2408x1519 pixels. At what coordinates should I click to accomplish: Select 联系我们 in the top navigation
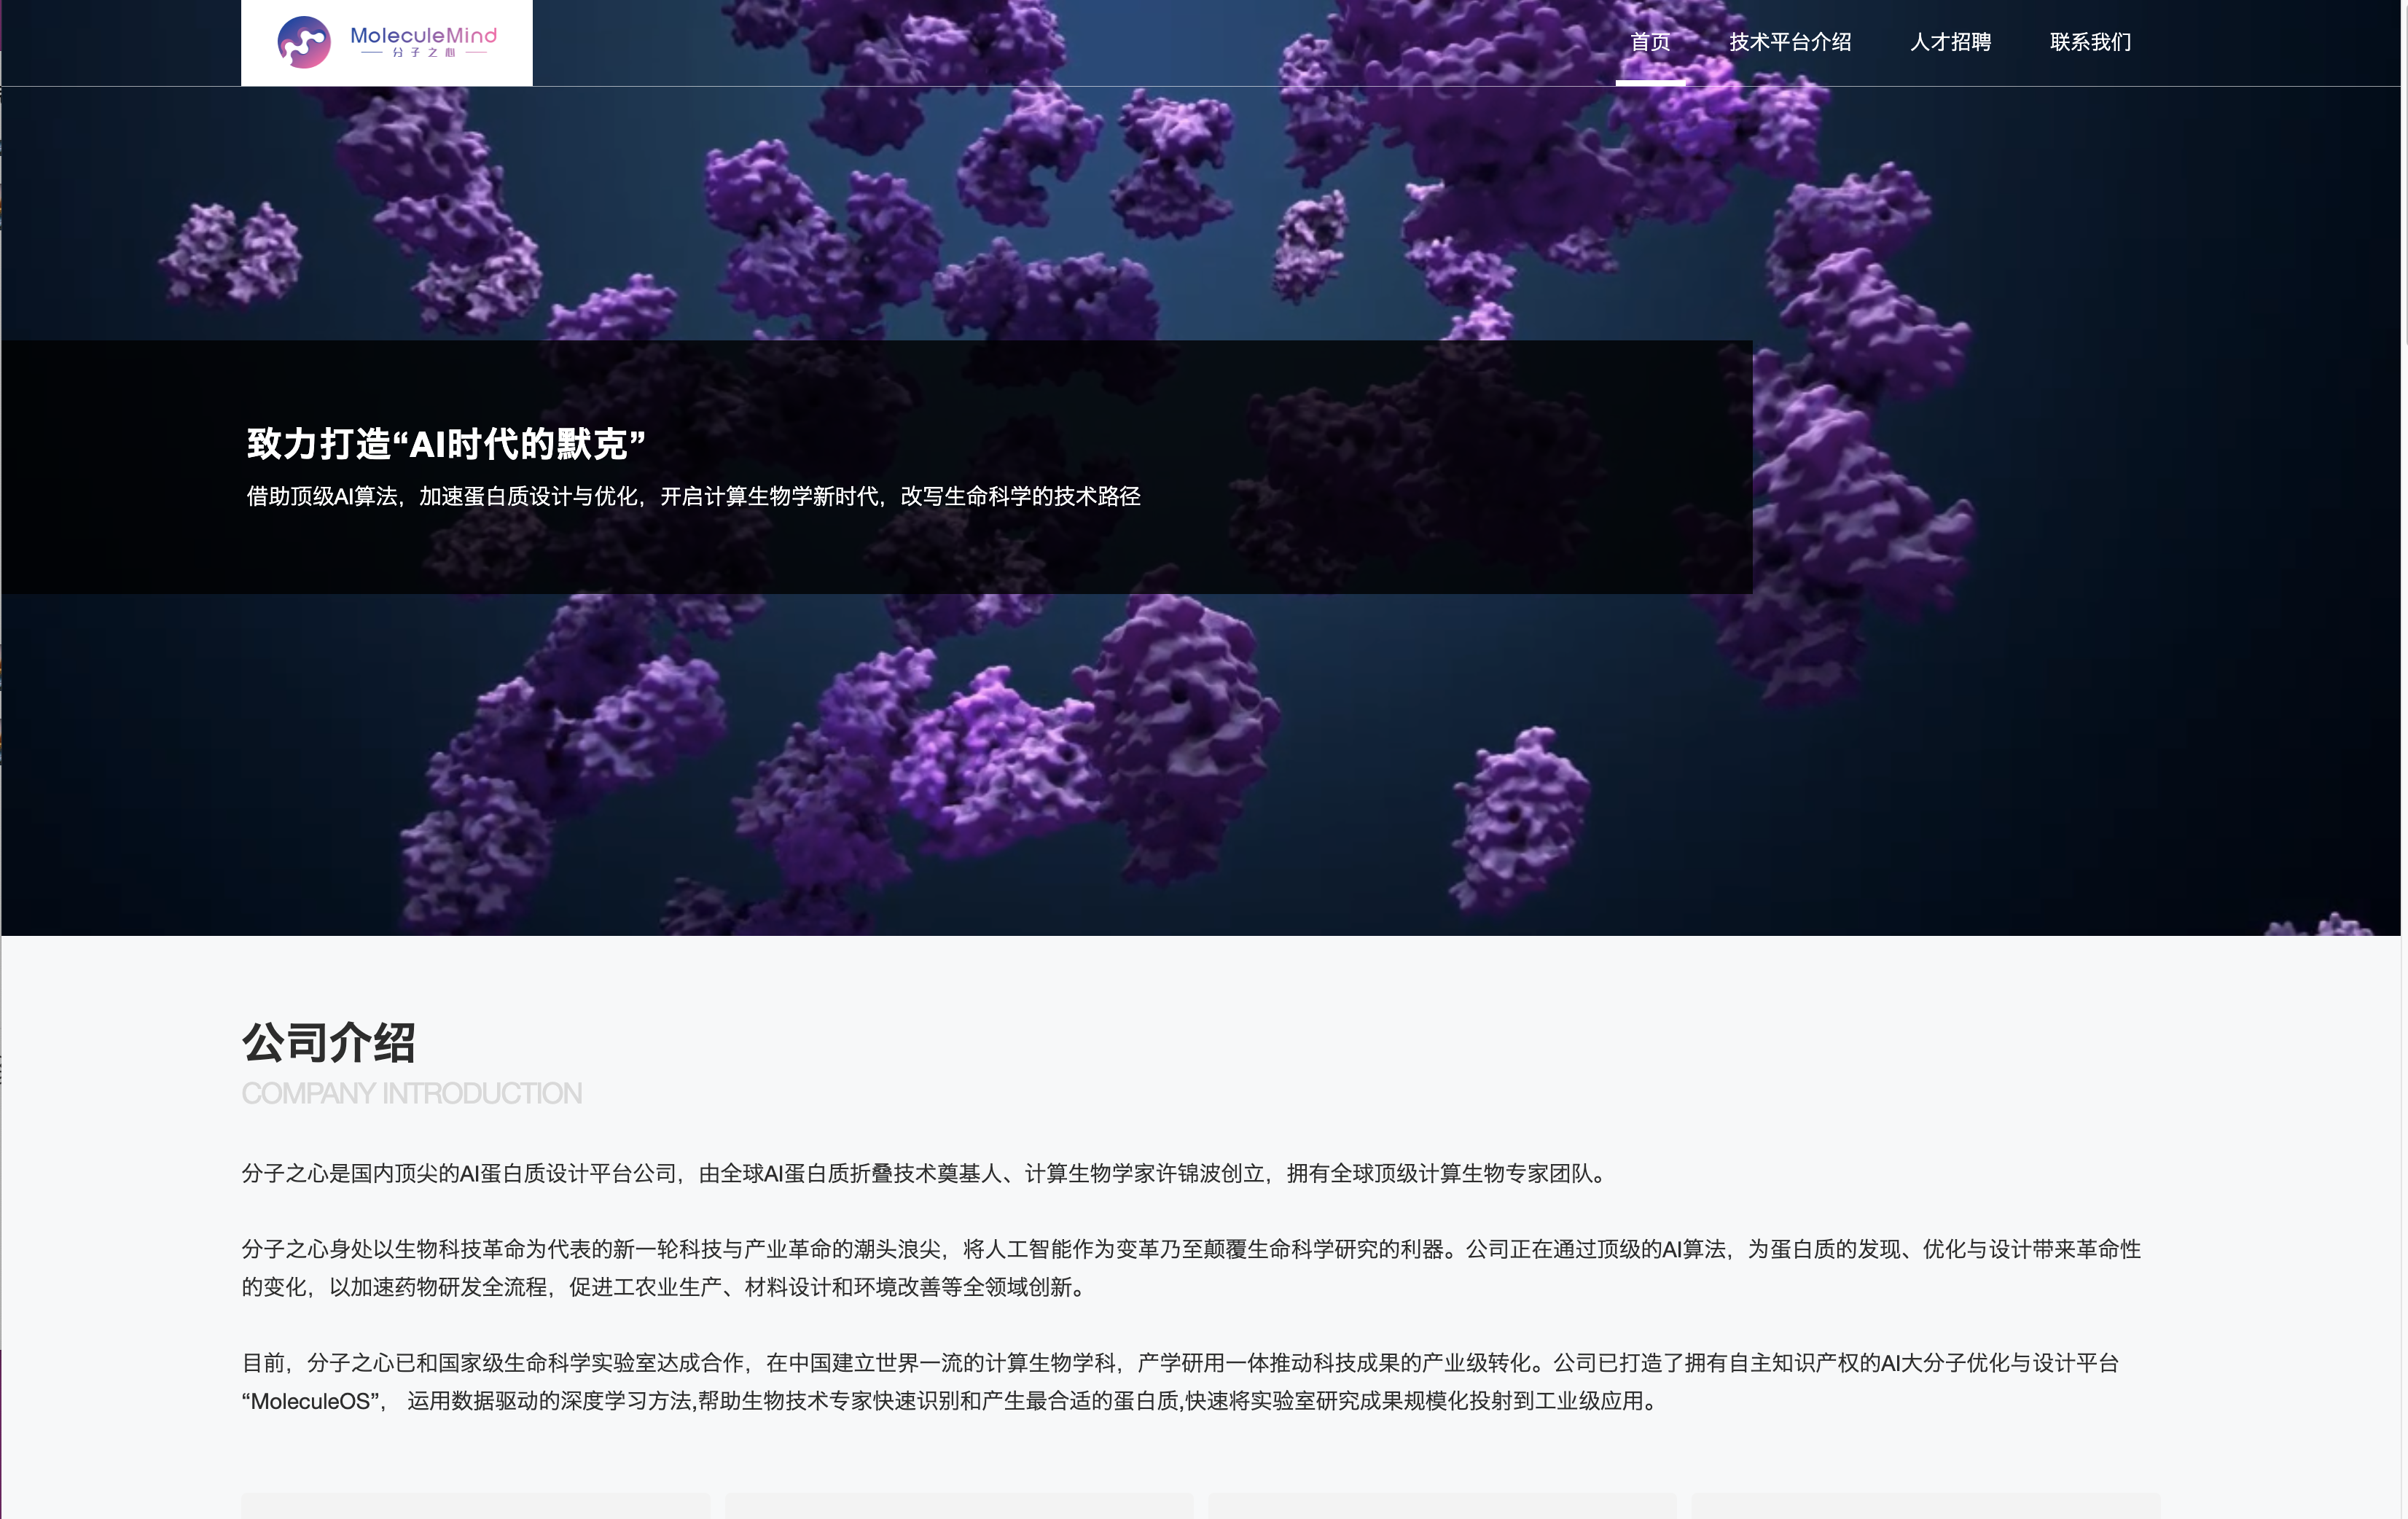click(2090, 42)
